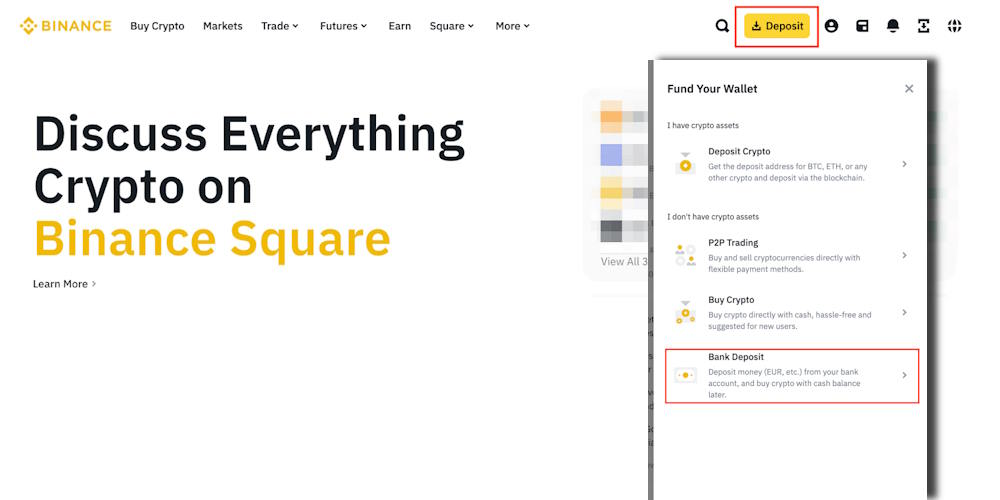Screen dimensions: 1000x500
Task: Select the Bank Deposit title
Action: pyautogui.click(x=735, y=357)
